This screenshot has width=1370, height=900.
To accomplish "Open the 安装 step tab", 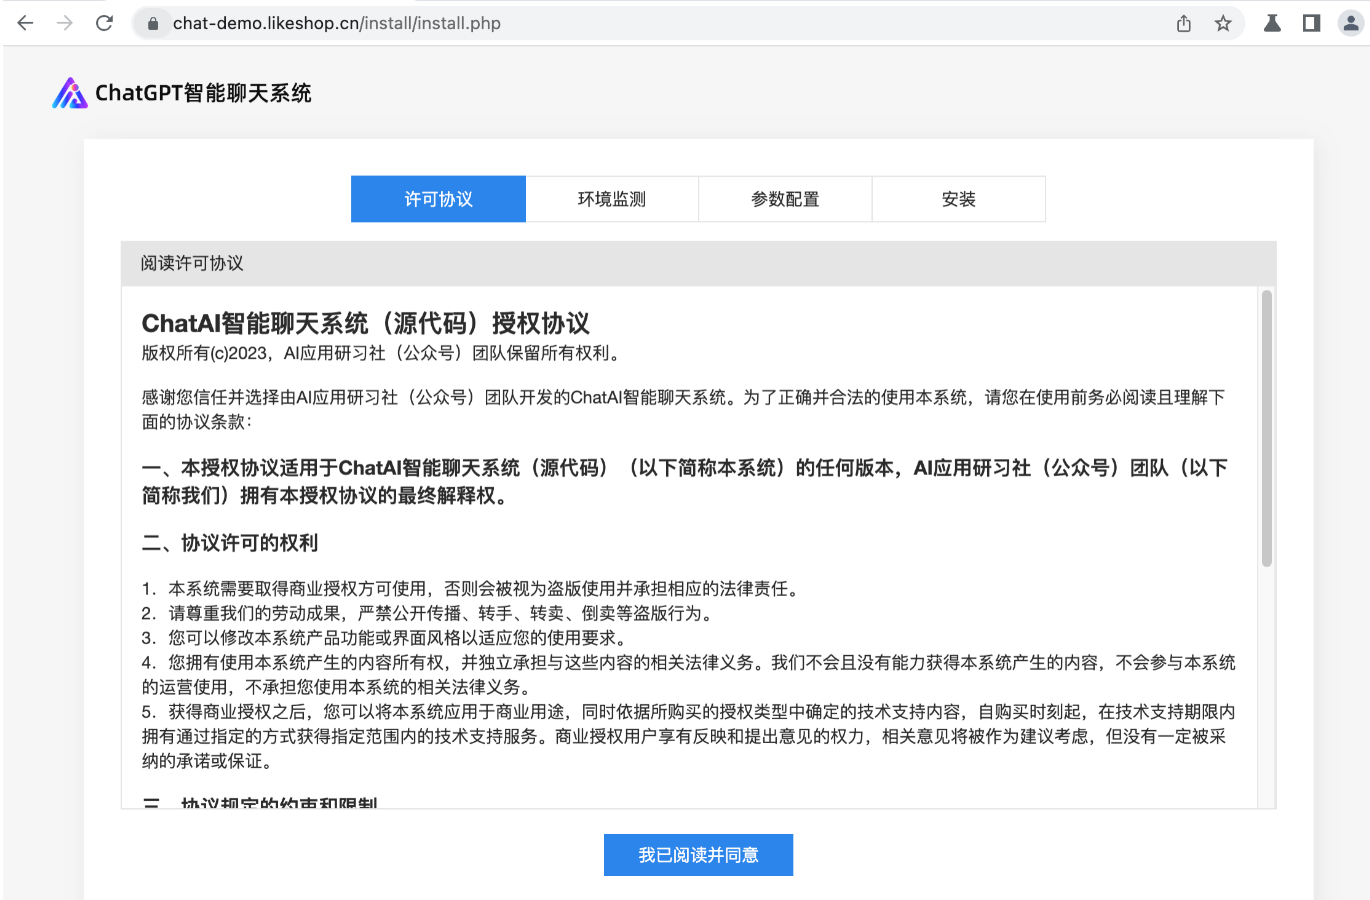I will coord(958,199).
